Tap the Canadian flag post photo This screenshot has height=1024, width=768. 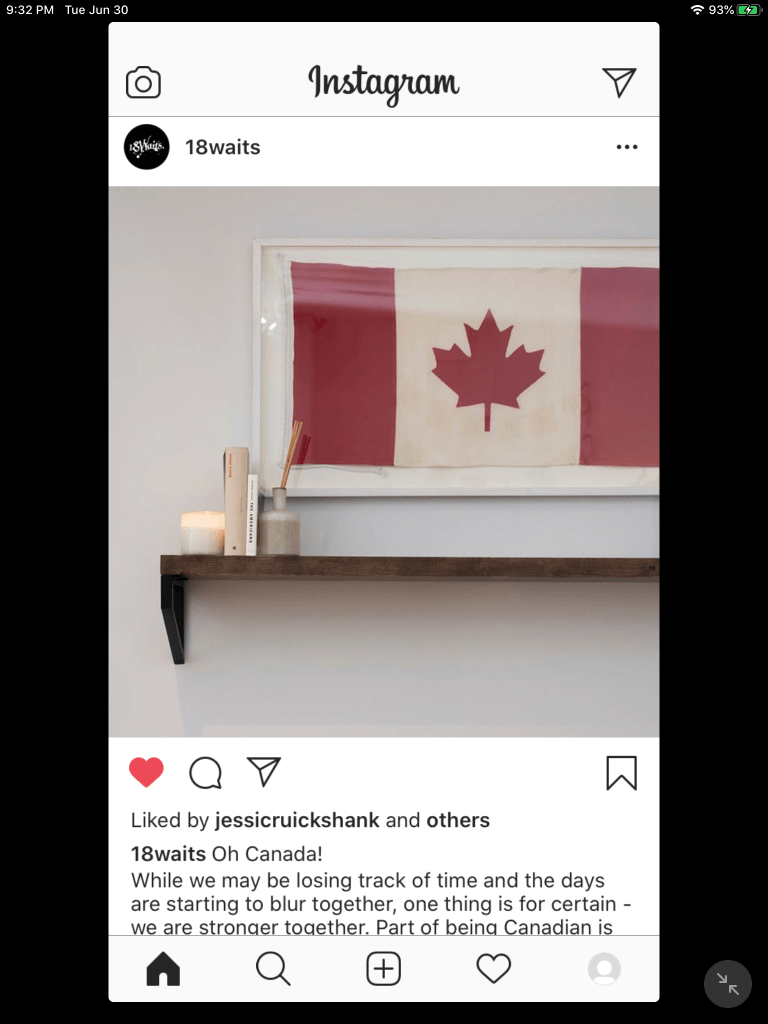pyautogui.click(x=383, y=462)
